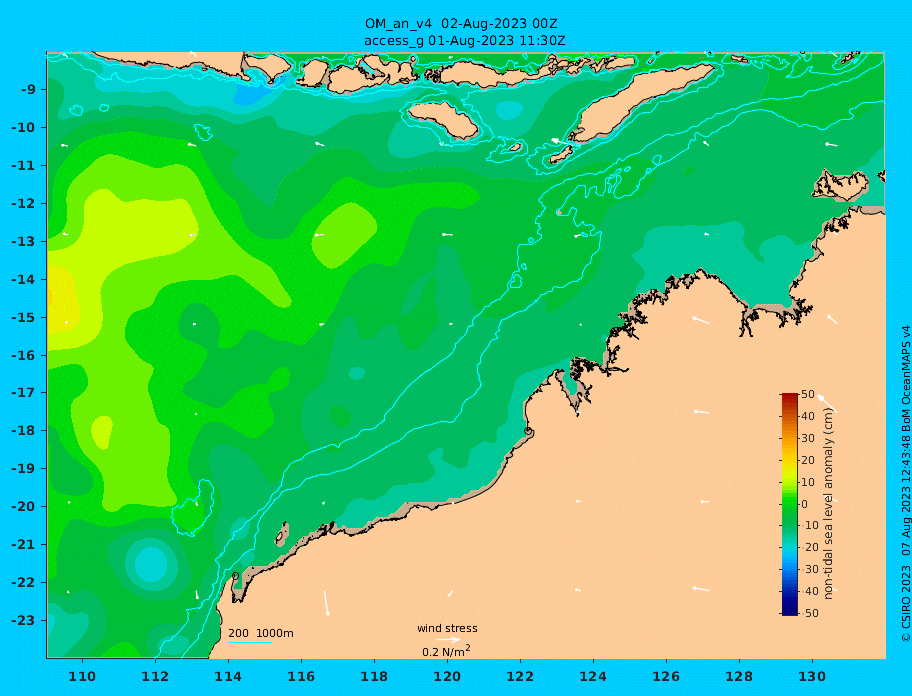Click the colorbar tick label 0
The height and width of the screenshot is (696, 912).
[805, 504]
